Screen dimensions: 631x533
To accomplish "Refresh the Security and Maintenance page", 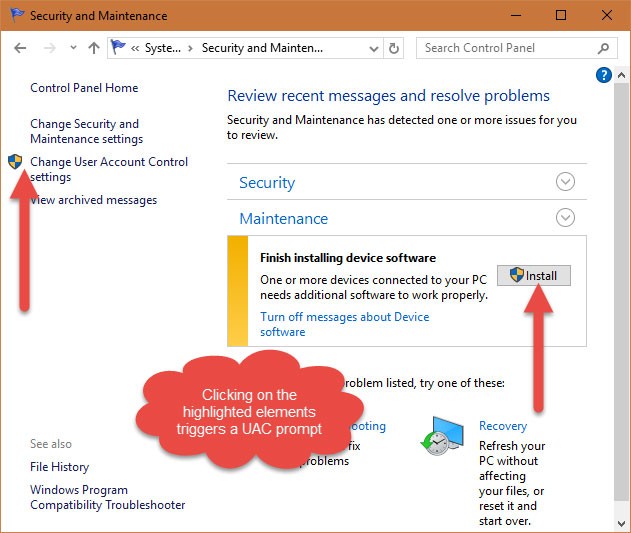I will [x=394, y=48].
